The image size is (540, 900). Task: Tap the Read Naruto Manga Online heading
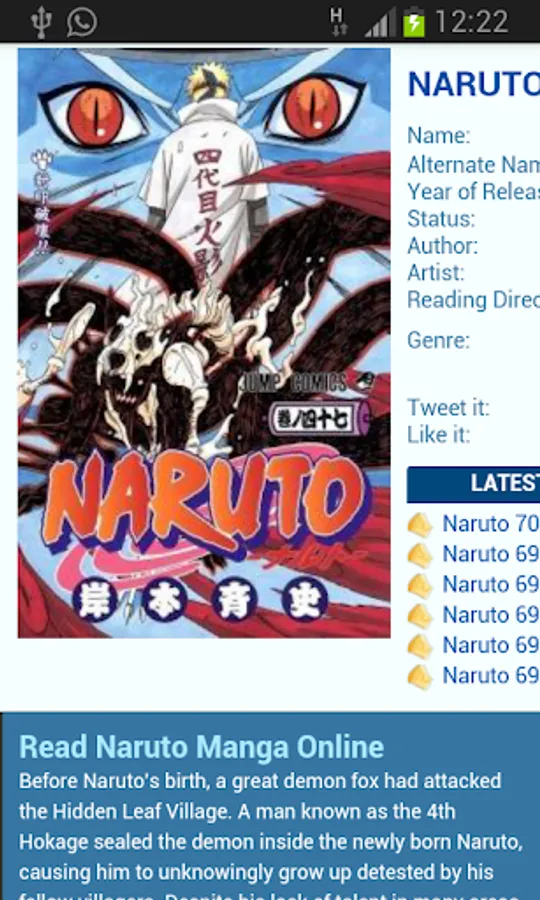coord(201,747)
